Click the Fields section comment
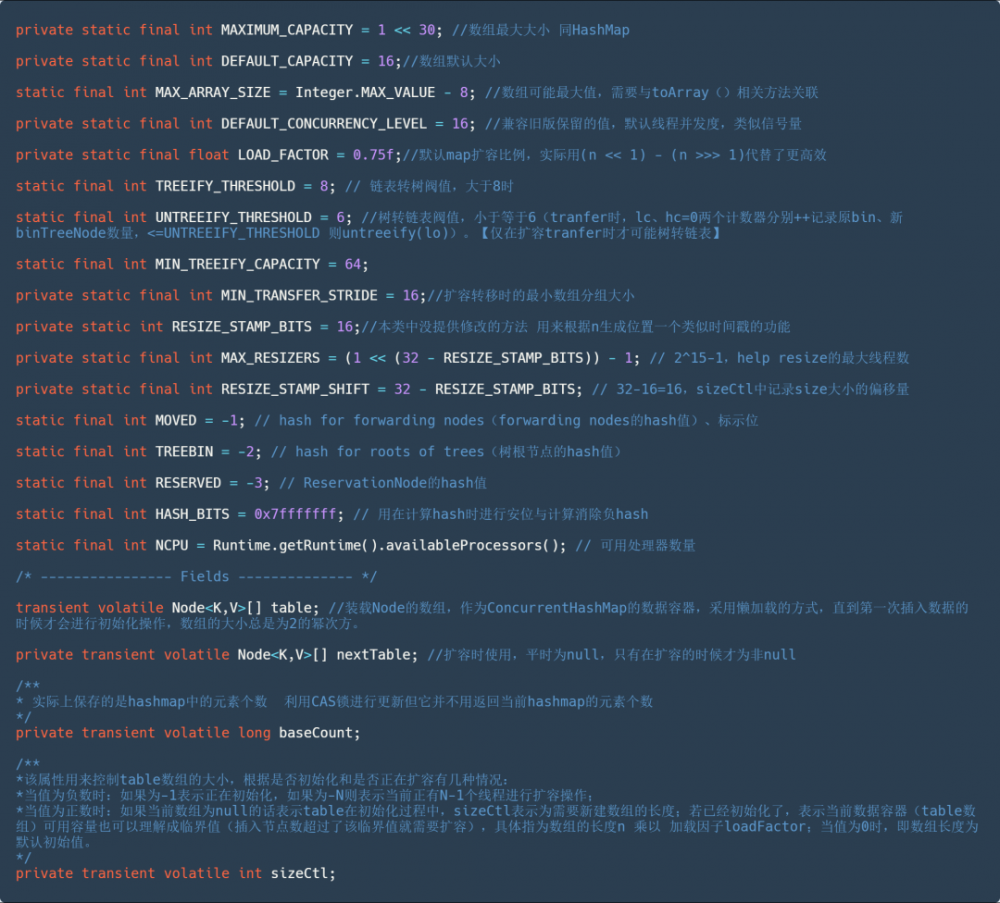This screenshot has width=1000, height=903. pos(196,576)
